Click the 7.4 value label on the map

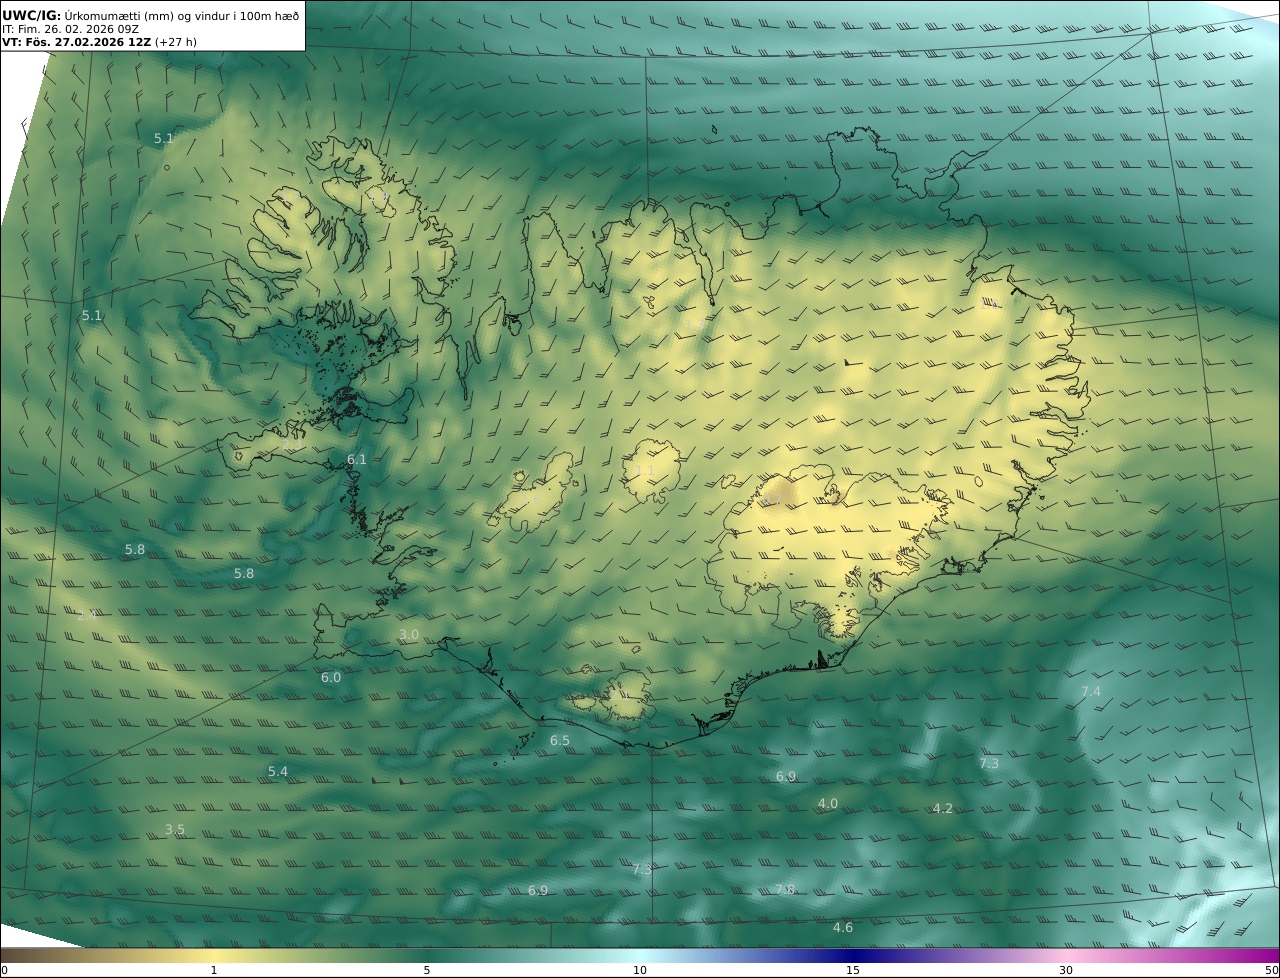coord(1091,692)
